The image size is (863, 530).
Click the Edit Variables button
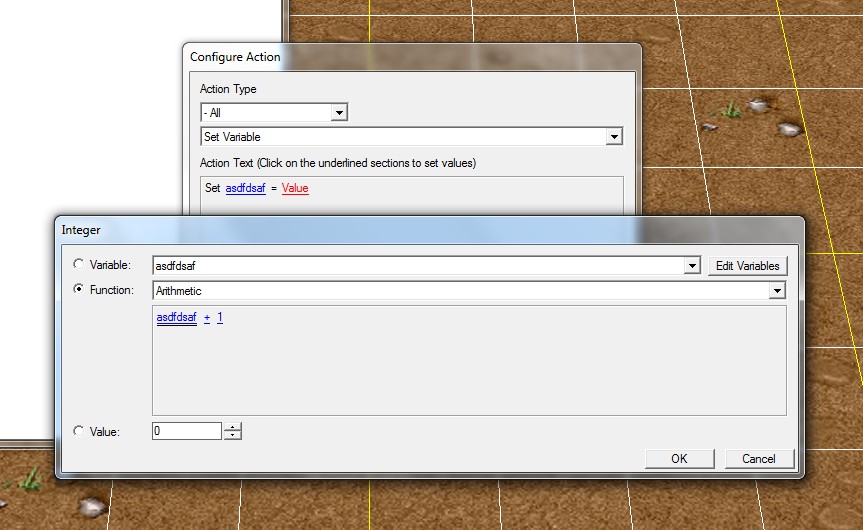click(747, 266)
